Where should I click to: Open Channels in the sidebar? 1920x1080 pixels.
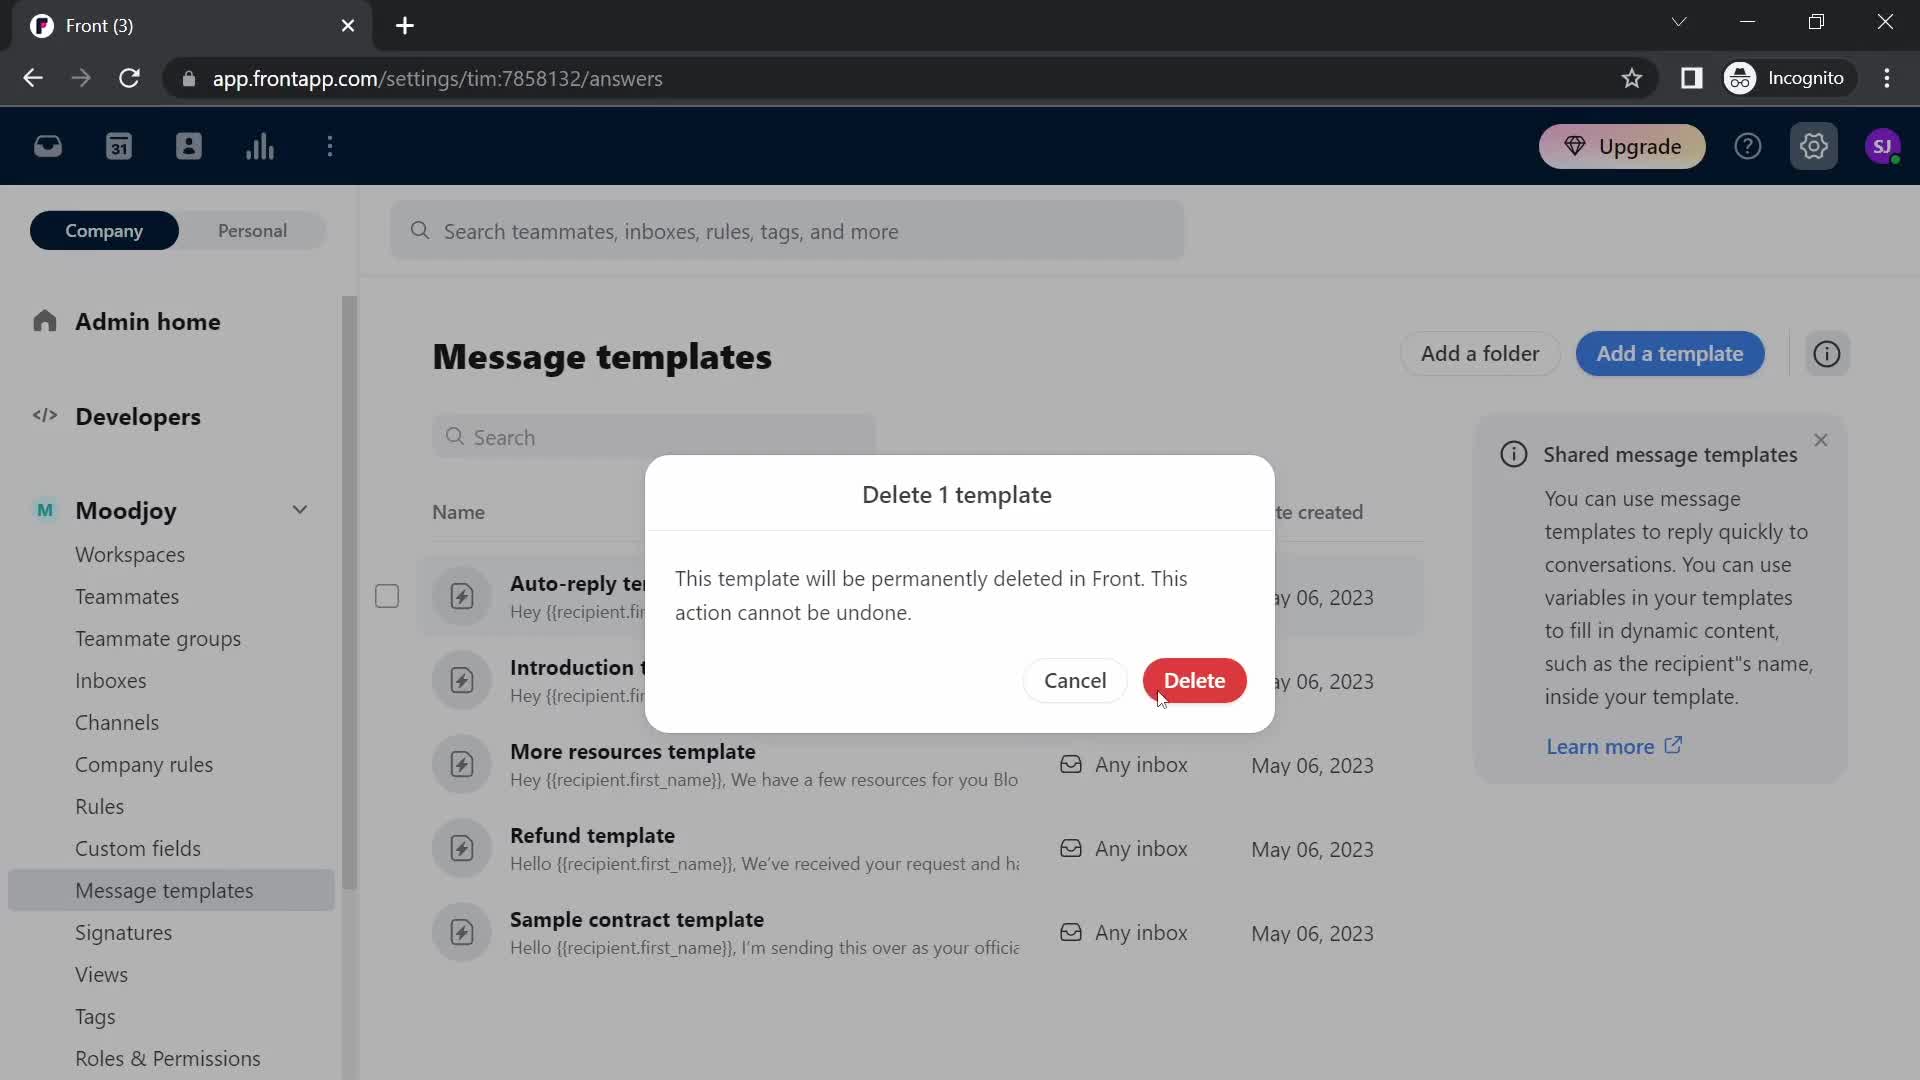pos(117,723)
